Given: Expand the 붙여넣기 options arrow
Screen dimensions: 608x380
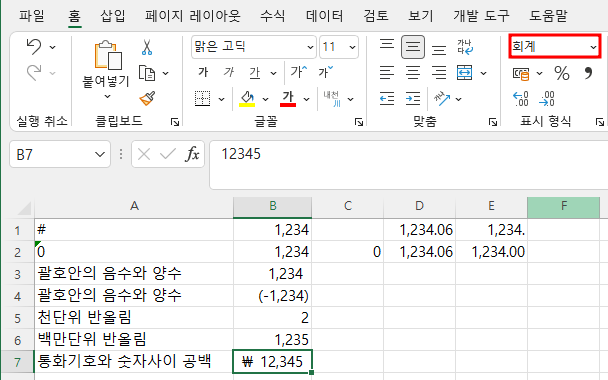Looking at the screenshot, I should click(x=107, y=96).
